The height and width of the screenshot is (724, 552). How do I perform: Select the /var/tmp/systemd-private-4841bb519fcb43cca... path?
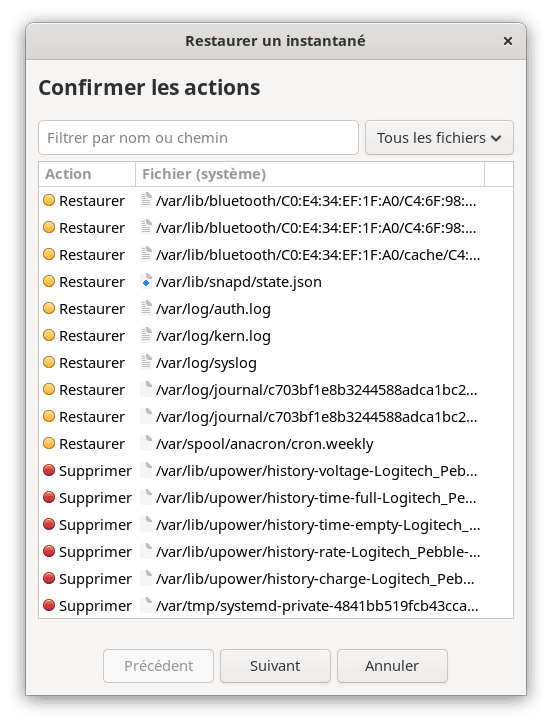(x=317, y=606)
